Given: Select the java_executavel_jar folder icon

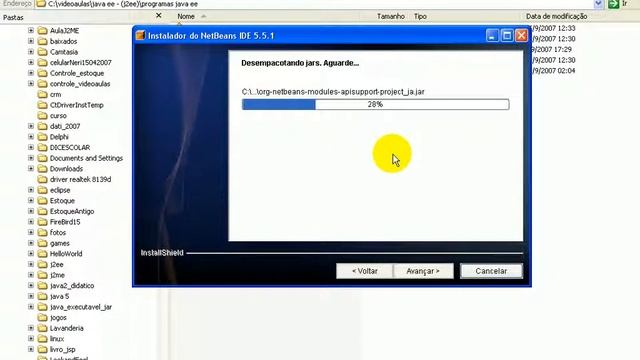Looking at the screenshot, I should click(x=42, y=307).
